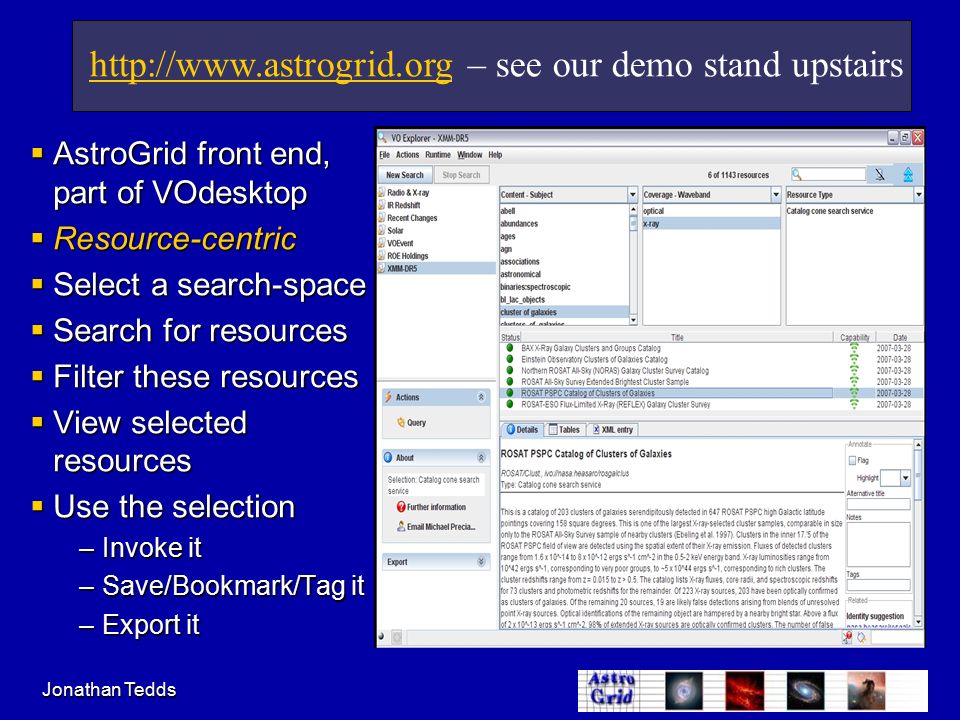
Task: Click the Actions panel lightning icon
Action: point(388,397)
